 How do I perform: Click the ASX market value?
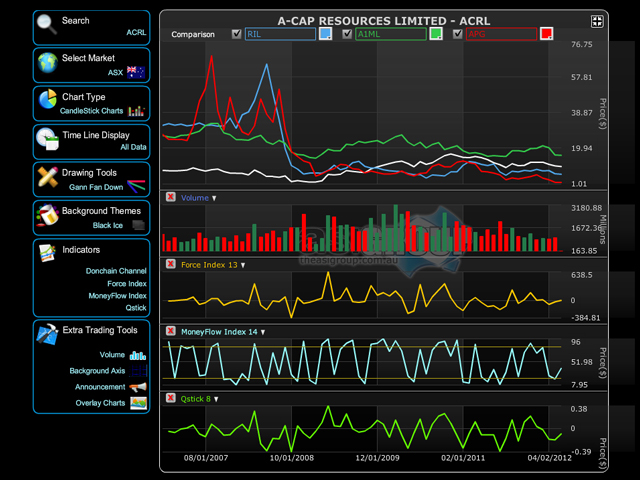115,73
